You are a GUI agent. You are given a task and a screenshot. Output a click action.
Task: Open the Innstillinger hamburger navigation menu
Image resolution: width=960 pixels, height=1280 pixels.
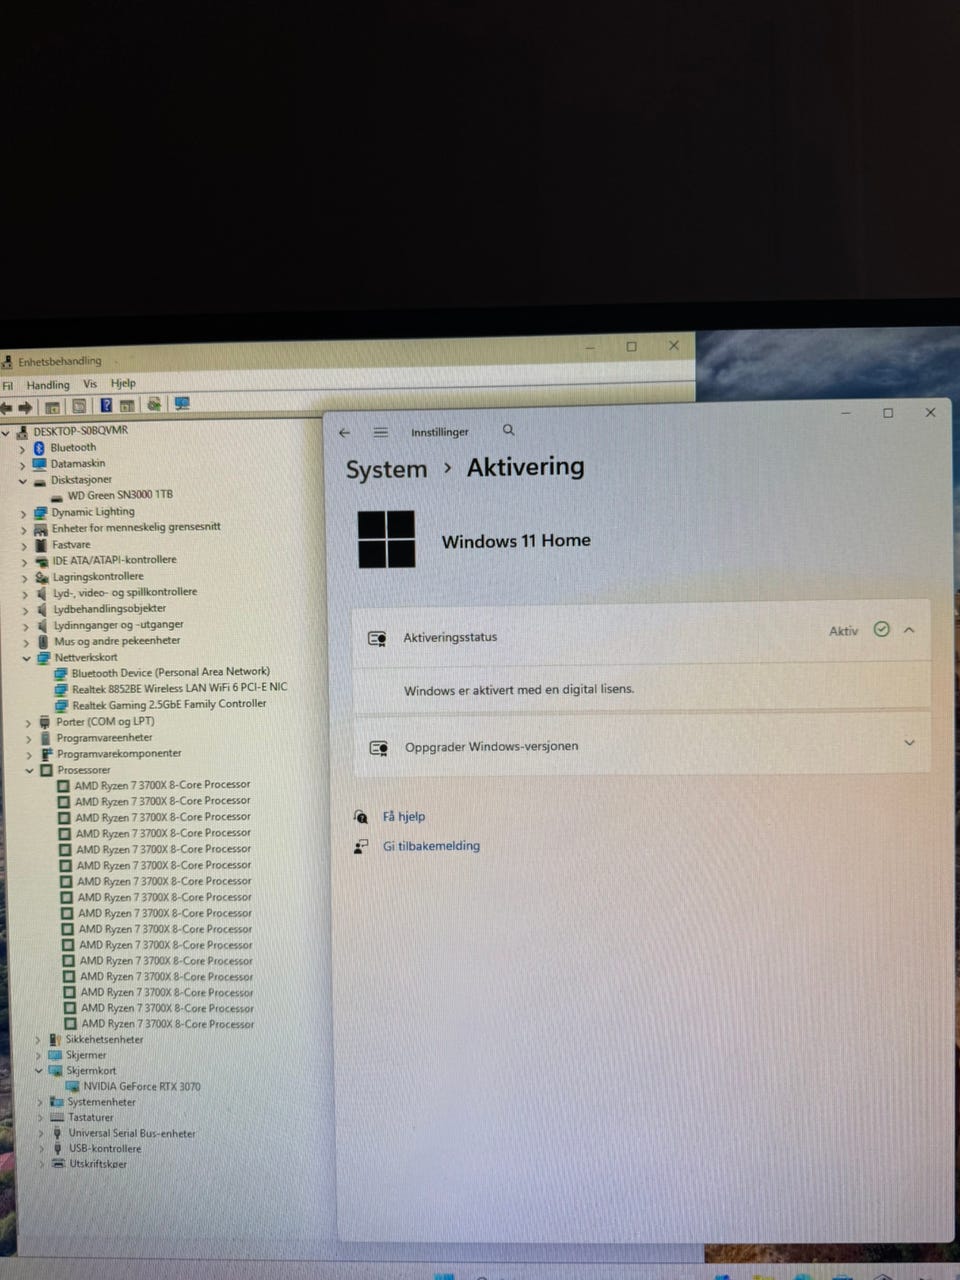(381, 432)
